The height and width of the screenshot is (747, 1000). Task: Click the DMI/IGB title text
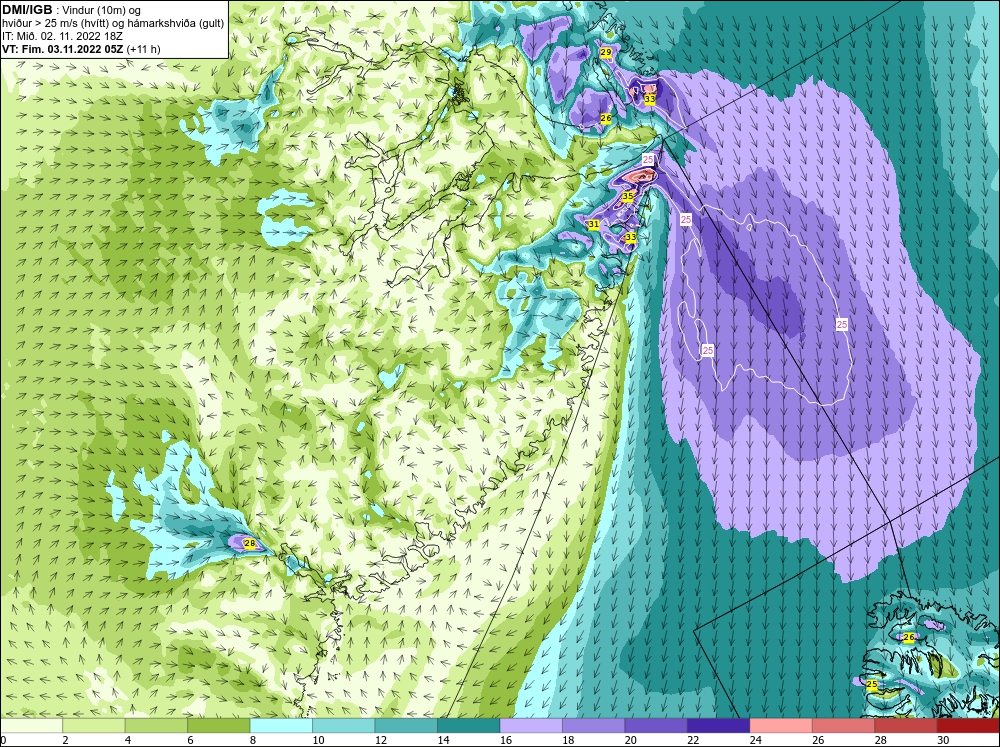(27, 10)
